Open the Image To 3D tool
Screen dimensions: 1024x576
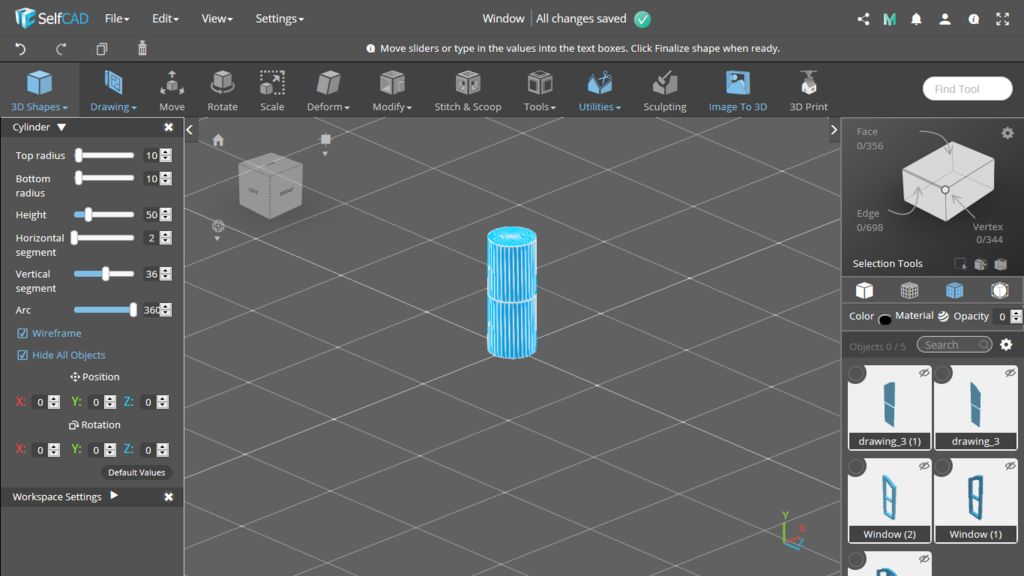pyautogui.click(x=737, y=90)
